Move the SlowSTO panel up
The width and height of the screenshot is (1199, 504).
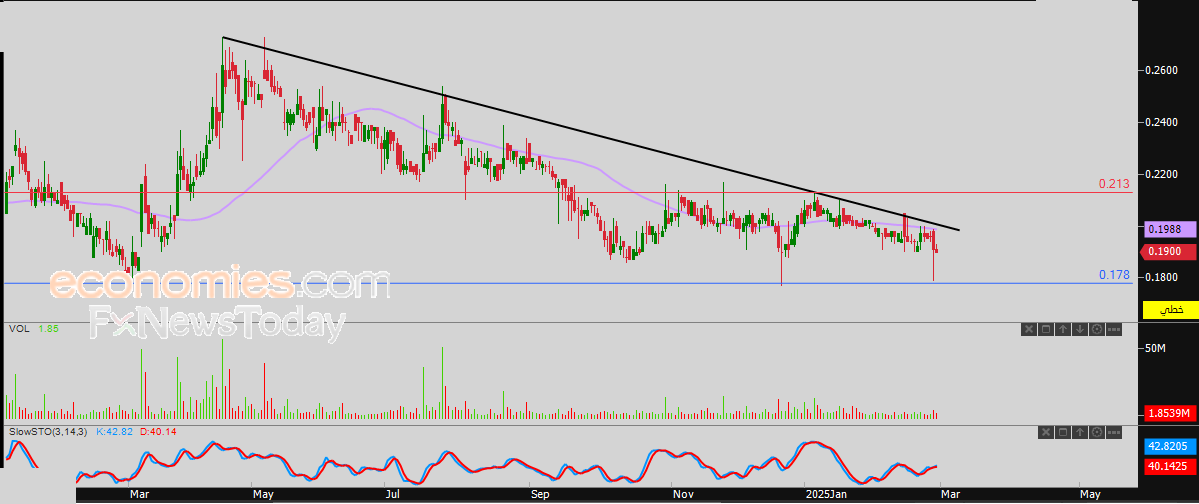pyautogui.click(x=1080, y=432)
